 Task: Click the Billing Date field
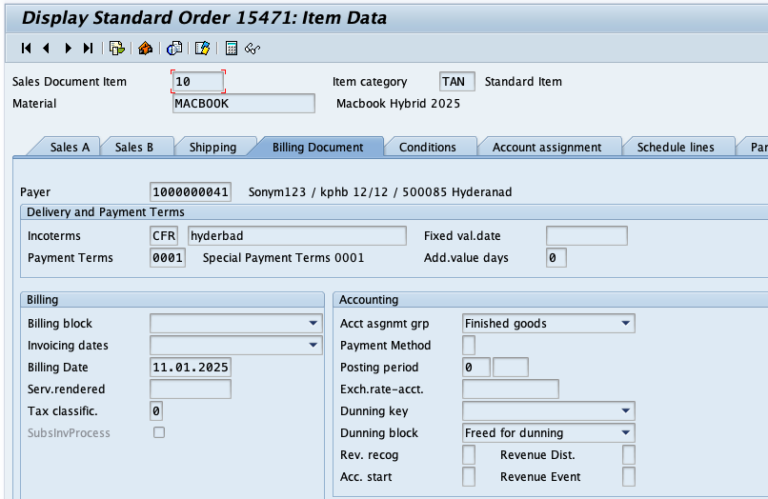tap(190, 367)
